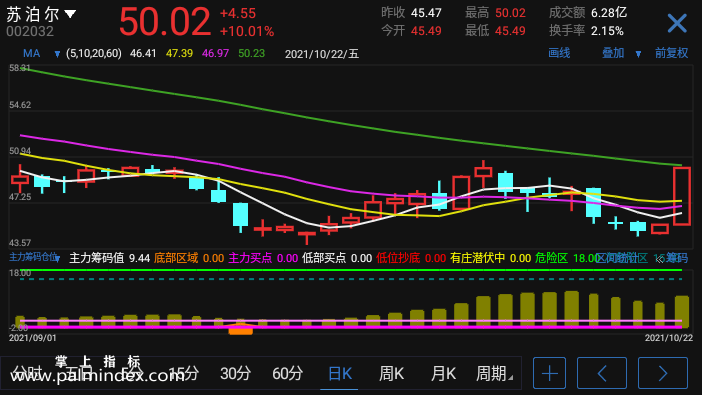Click the 换手率 value 2.15%
The image size is (702, 395).
coord(607,31)
